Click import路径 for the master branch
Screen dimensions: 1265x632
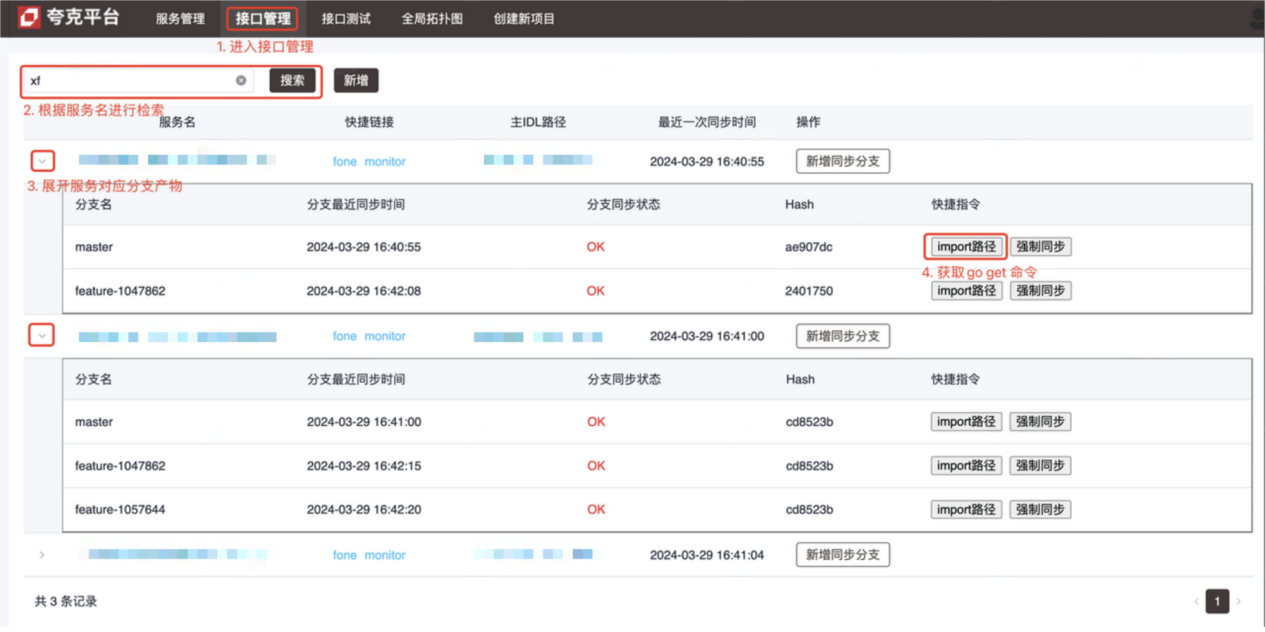966,246
